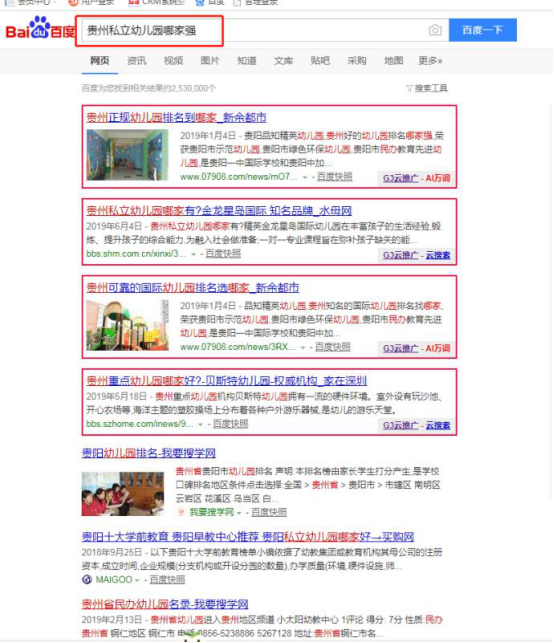Go to the 贴吧 tab
This screenshot has height=643, width=554.
click(320, 61)
